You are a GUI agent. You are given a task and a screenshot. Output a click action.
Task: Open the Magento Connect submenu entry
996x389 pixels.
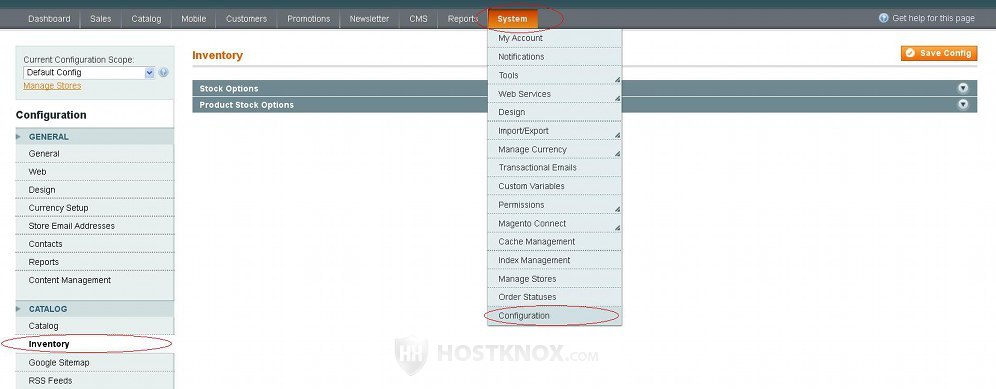[x=555, y=224]
